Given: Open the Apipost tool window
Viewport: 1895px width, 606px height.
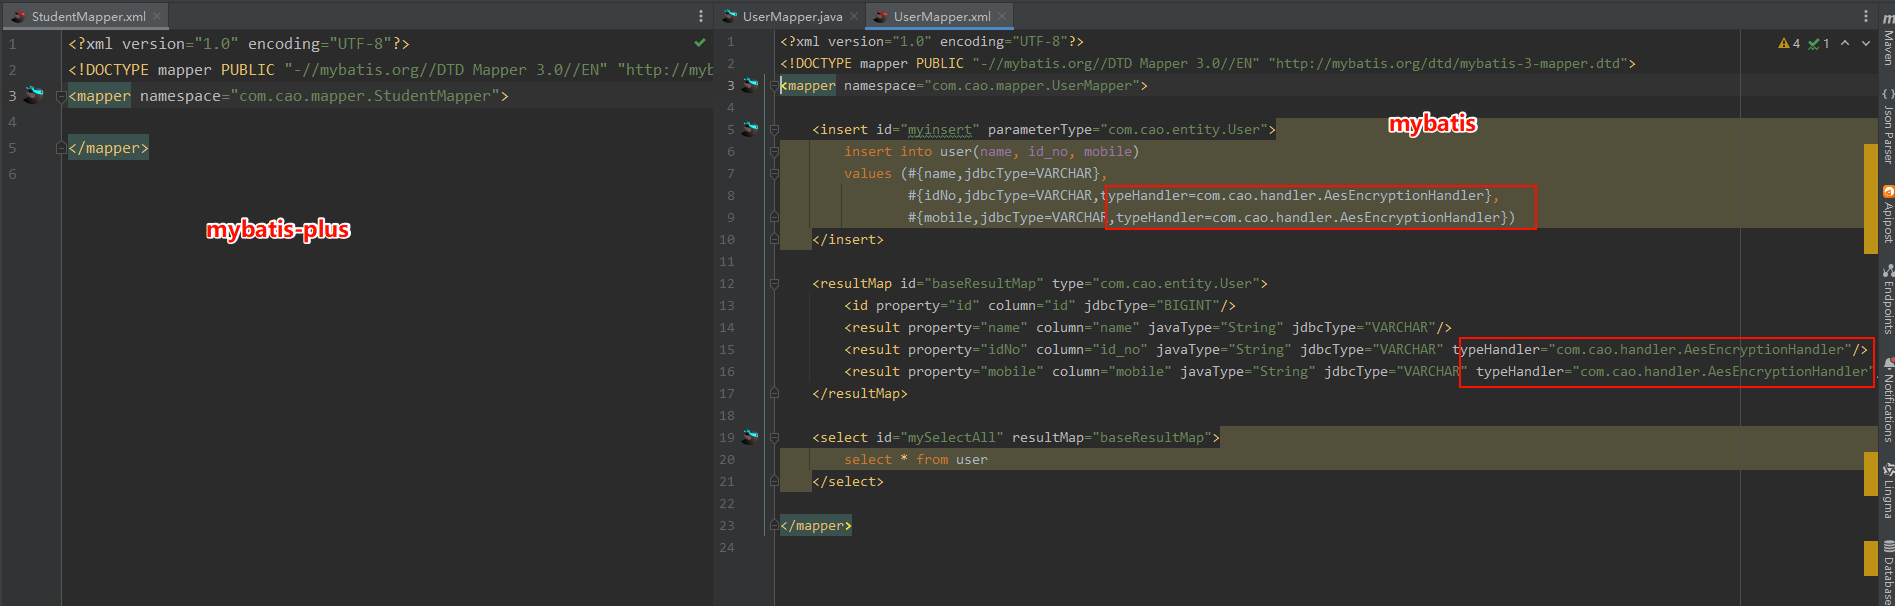Looking at the screenshot, I should tap(1887, 214).
